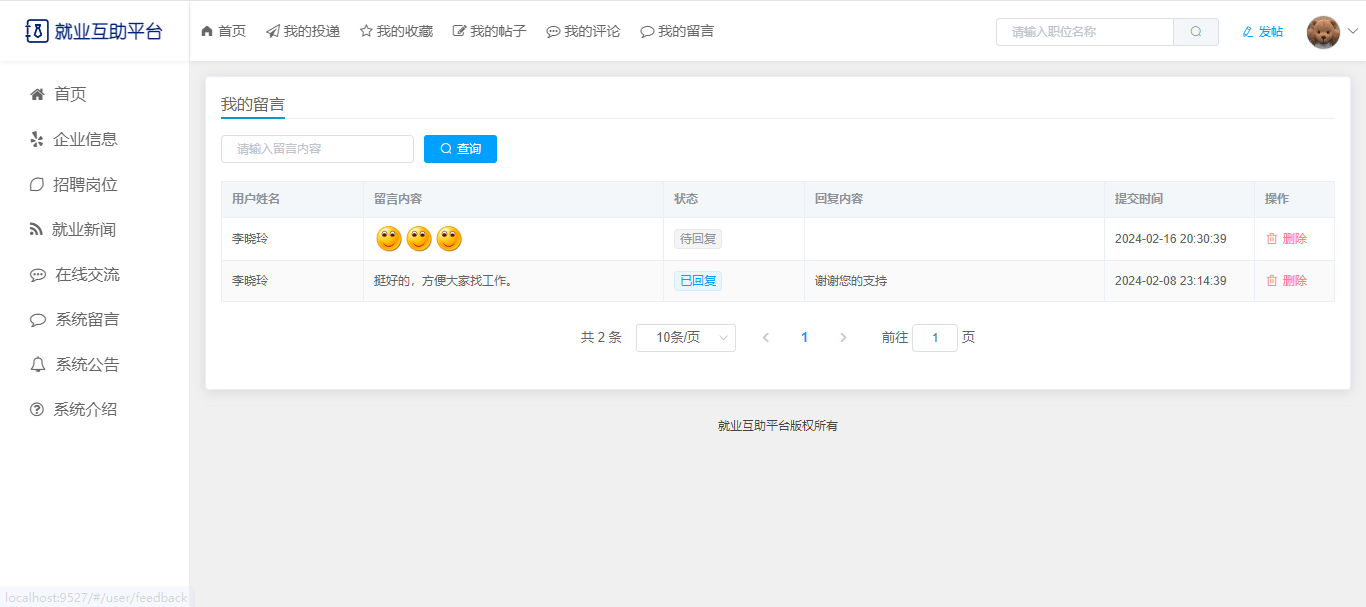This screenshot has height=607, width=1366.
Task: Click the 就业互助平台 logo icon
Action: [x=36, y=31]
